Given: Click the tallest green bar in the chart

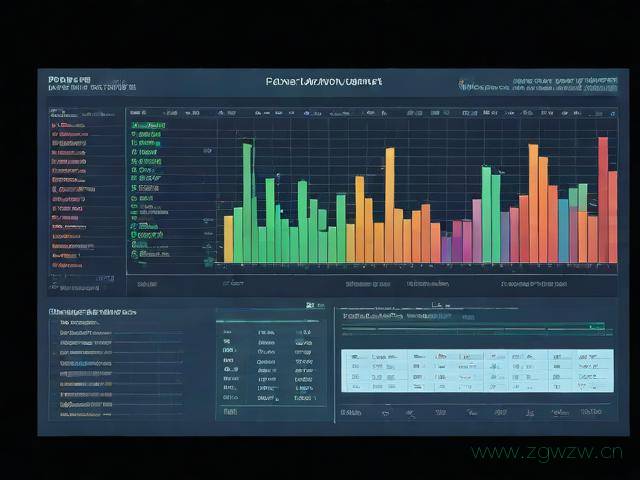Looking at the screenshot, I should (x=247, y=202).
